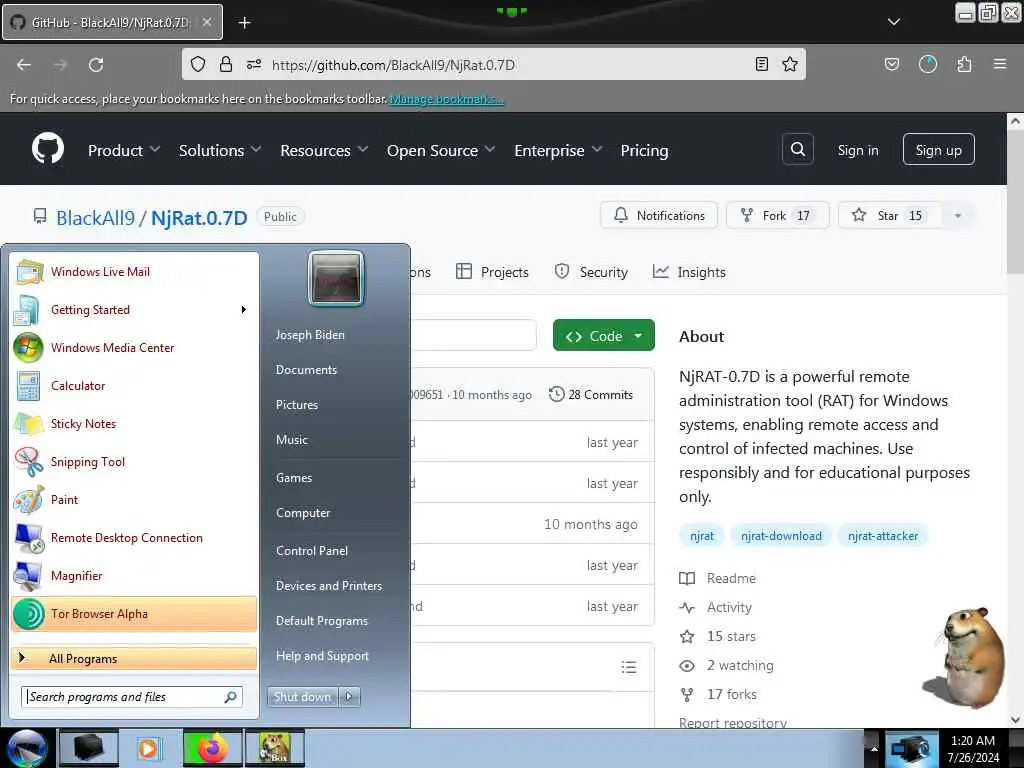Screen dimensions: 1024x768
Task: Click the Pricing link
Action: [644, 150]
